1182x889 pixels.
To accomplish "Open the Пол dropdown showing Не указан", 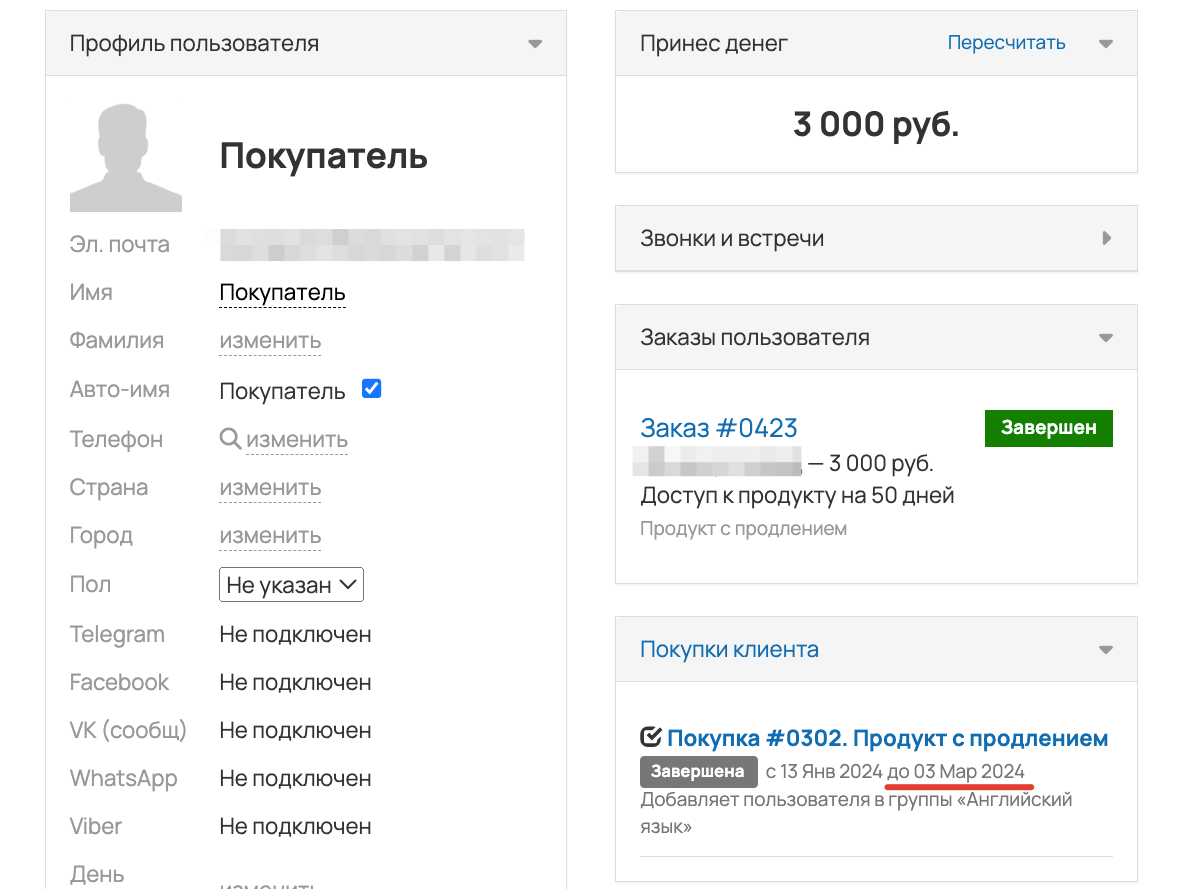I will click(291, 584).
